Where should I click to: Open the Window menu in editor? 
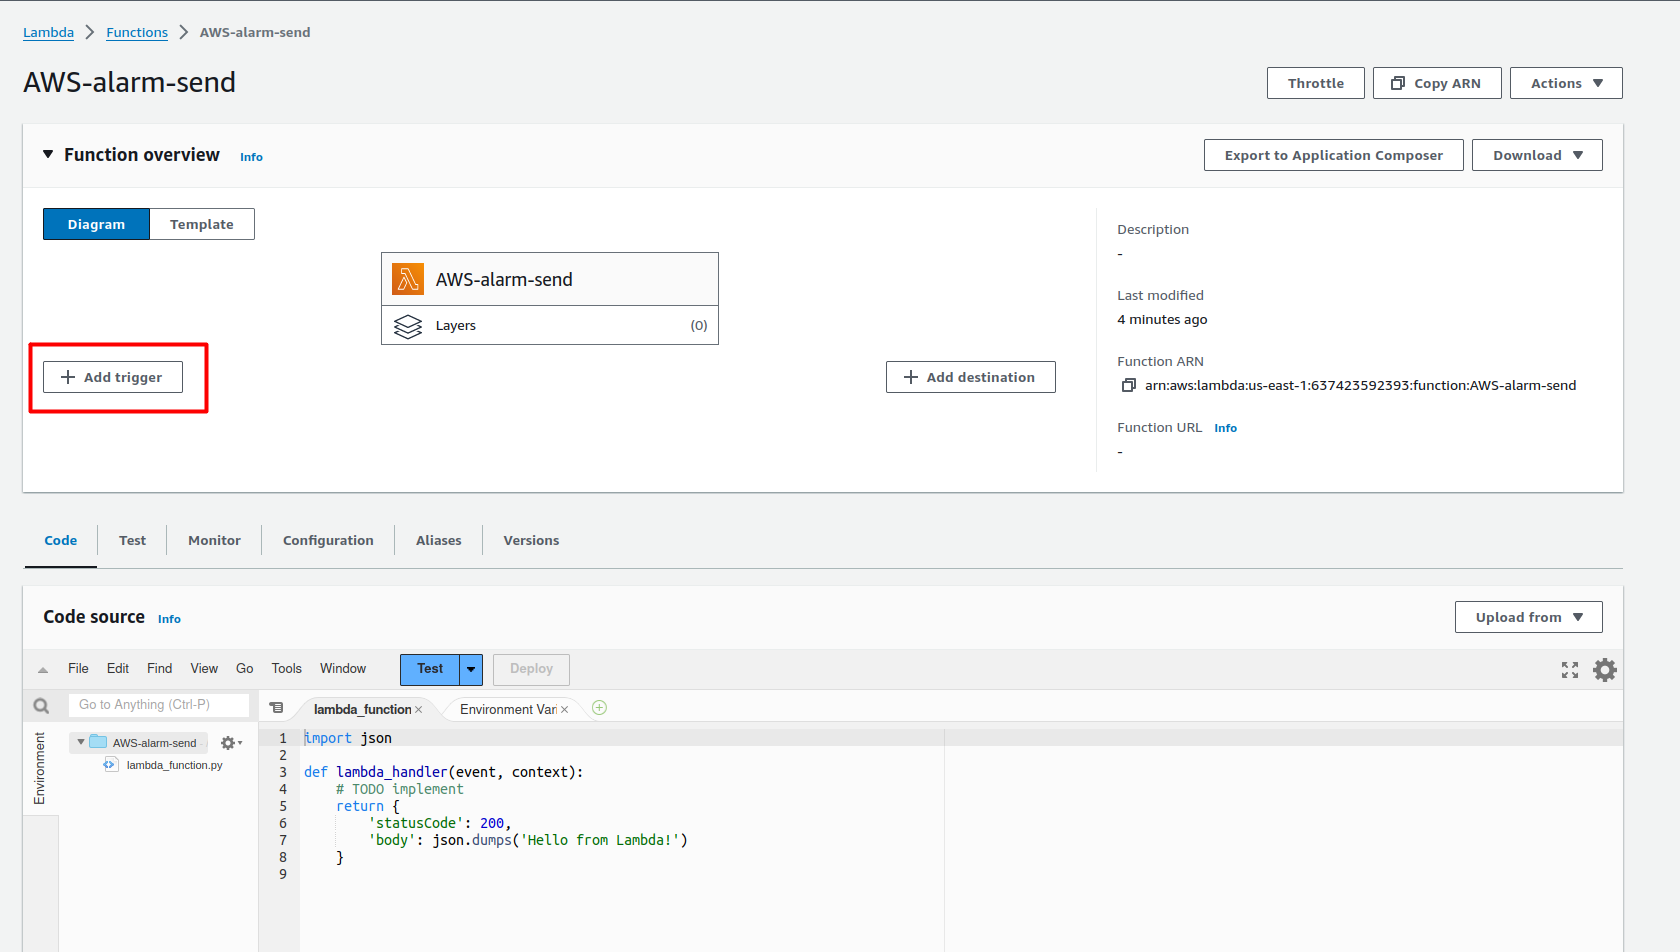coord(343,669)
